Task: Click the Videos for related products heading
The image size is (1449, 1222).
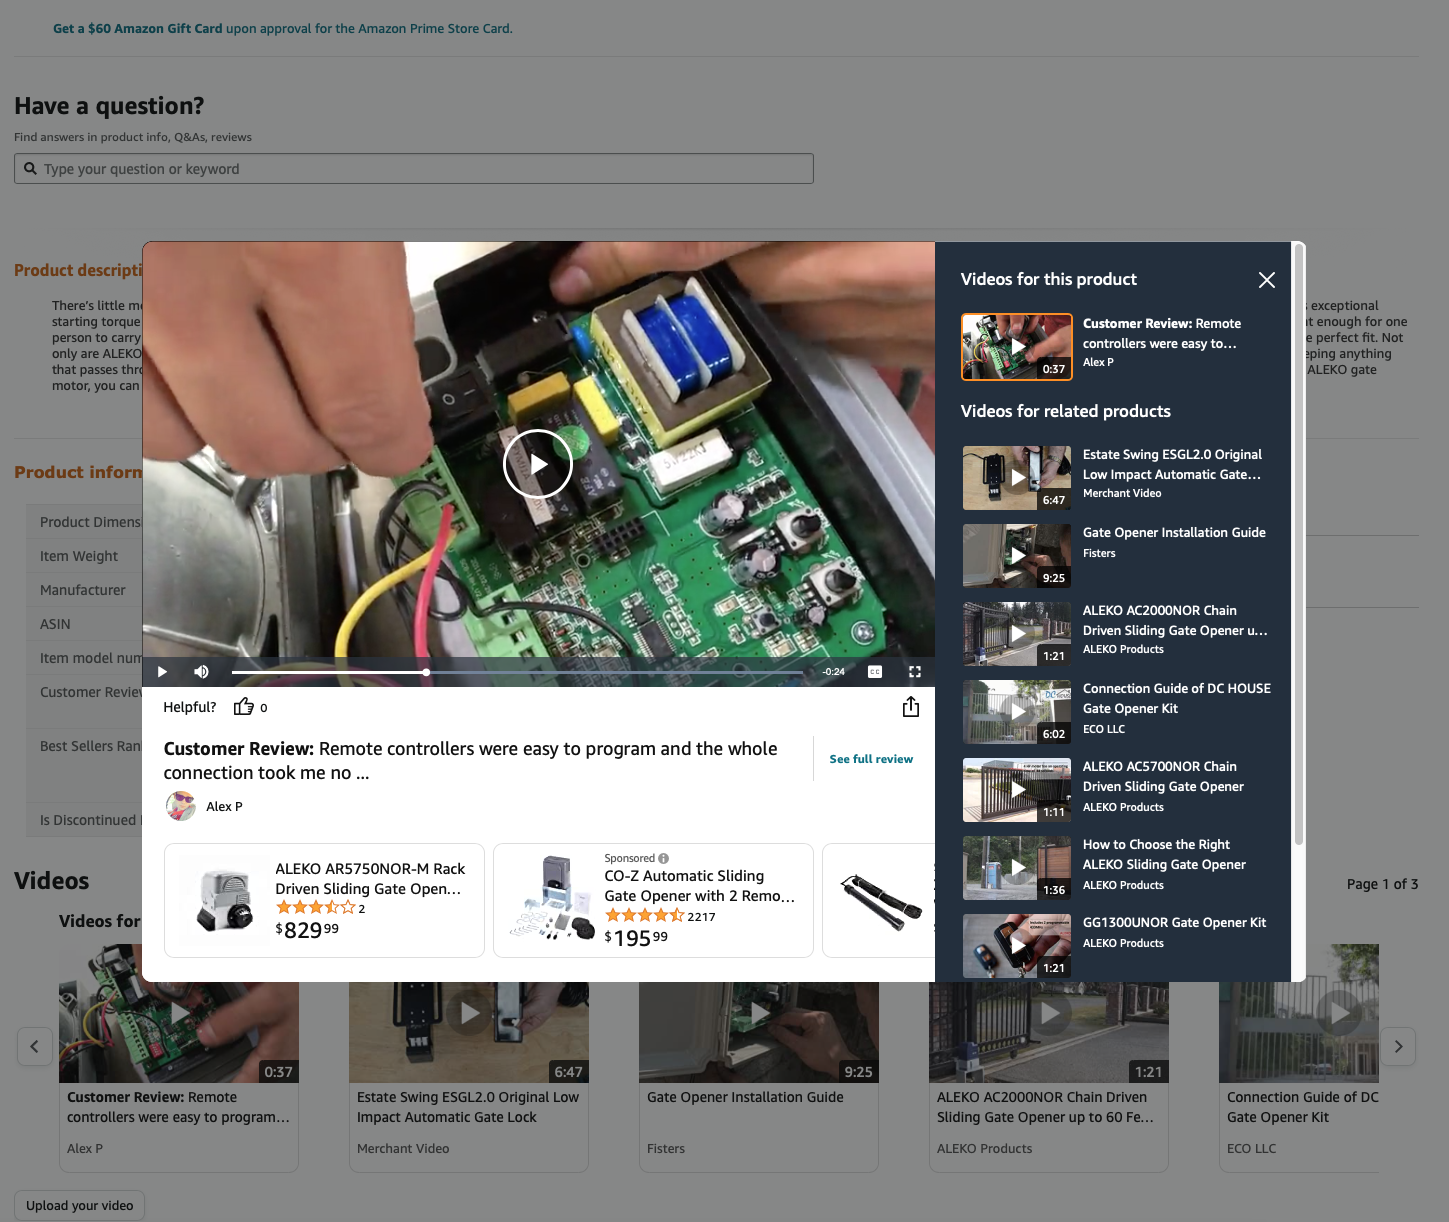Action: coord(1066,411)
